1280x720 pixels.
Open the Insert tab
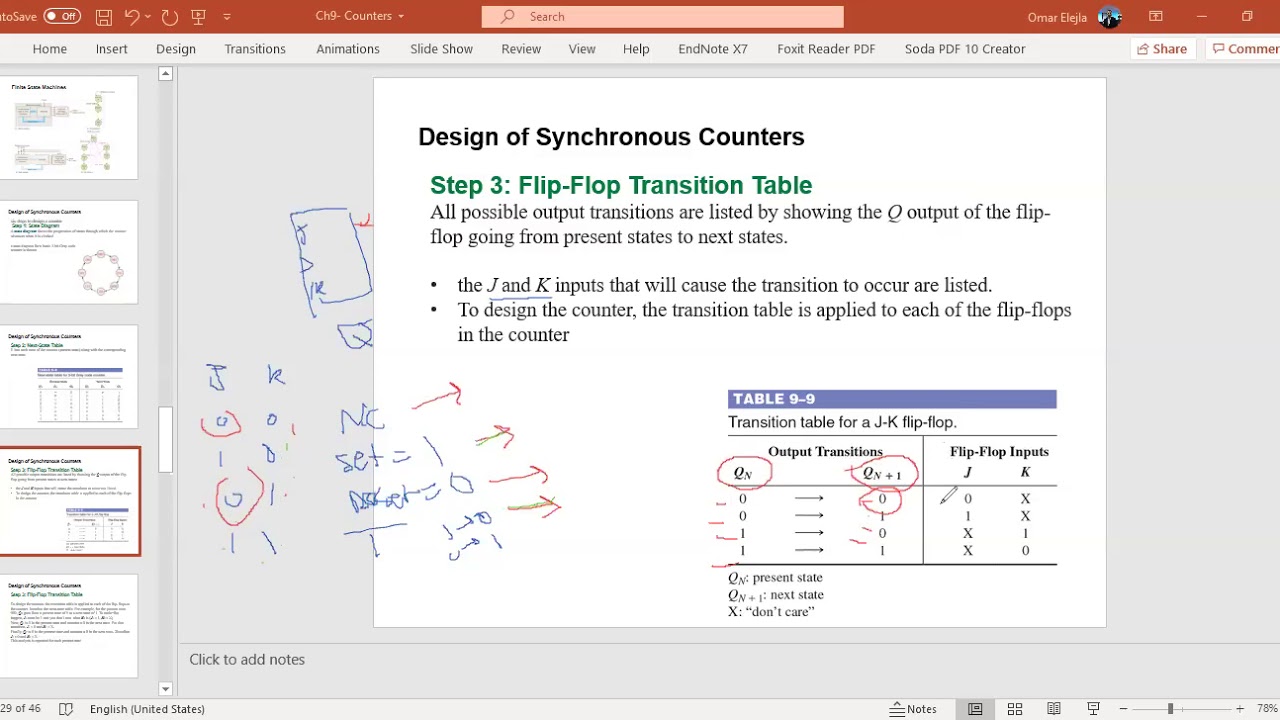112,48
